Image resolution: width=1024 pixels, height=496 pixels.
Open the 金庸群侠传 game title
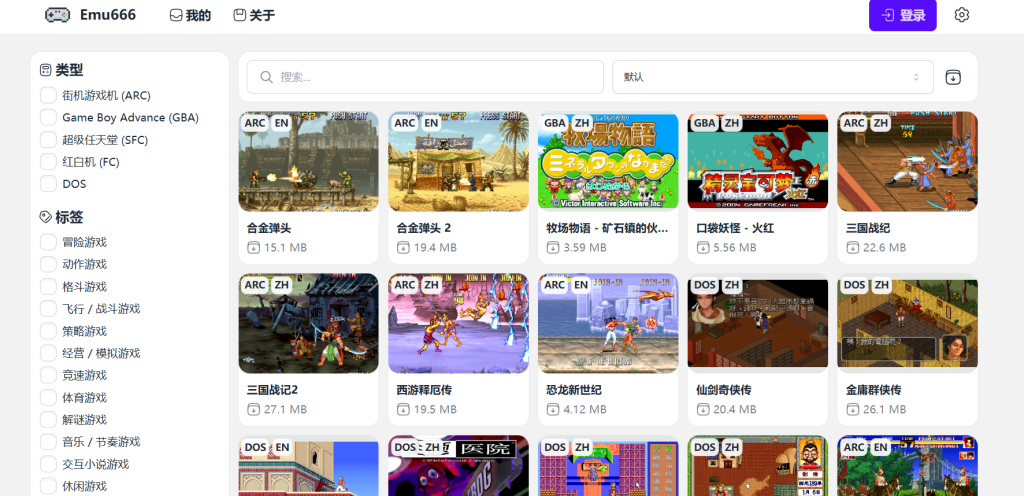click(x=874, y=390)
